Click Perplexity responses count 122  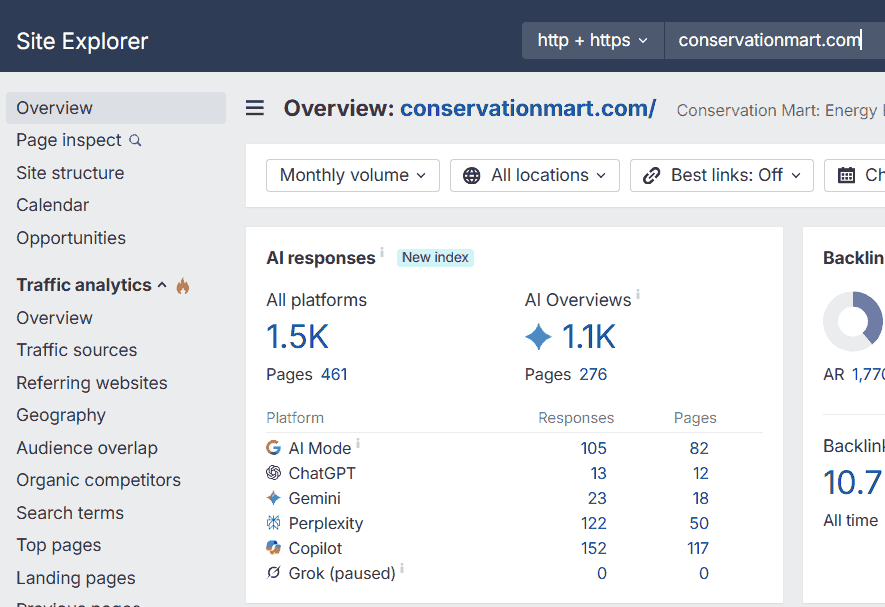594,523
